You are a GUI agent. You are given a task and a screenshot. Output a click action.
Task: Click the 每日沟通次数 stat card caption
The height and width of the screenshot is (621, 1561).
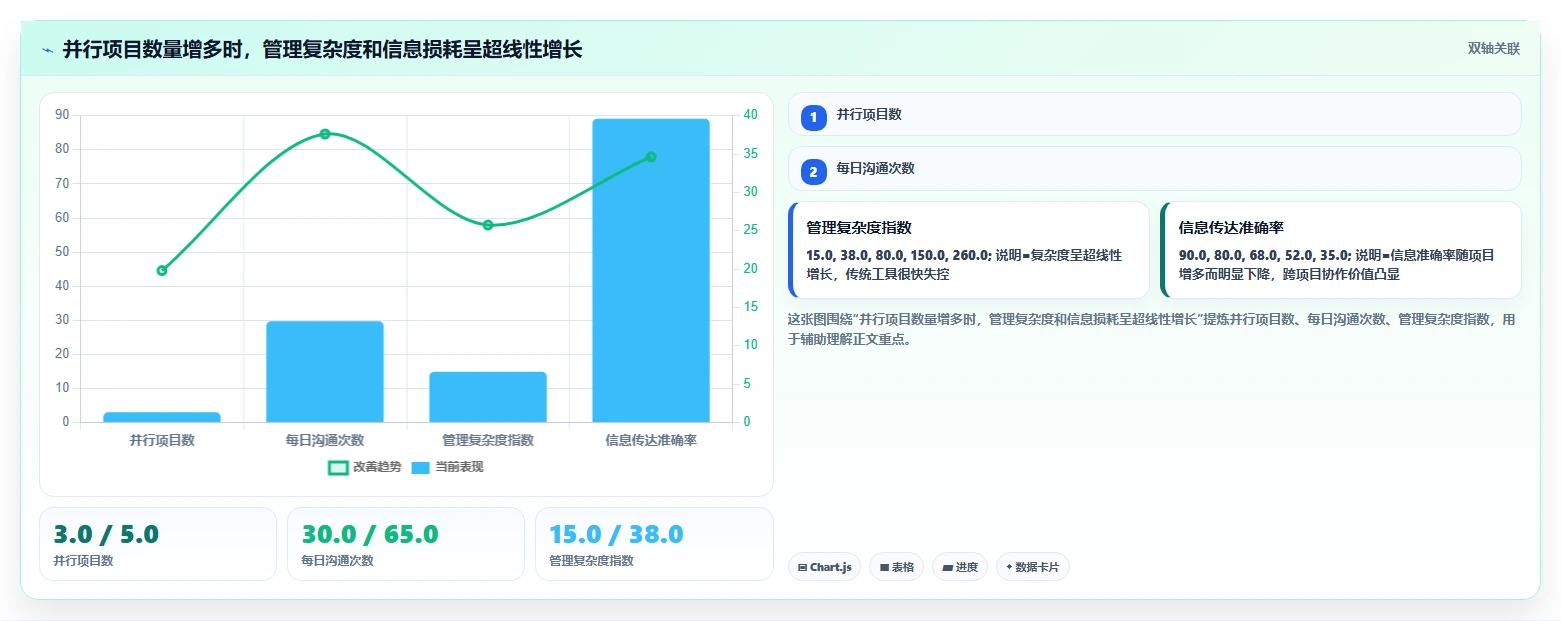(x=337, y=561)
